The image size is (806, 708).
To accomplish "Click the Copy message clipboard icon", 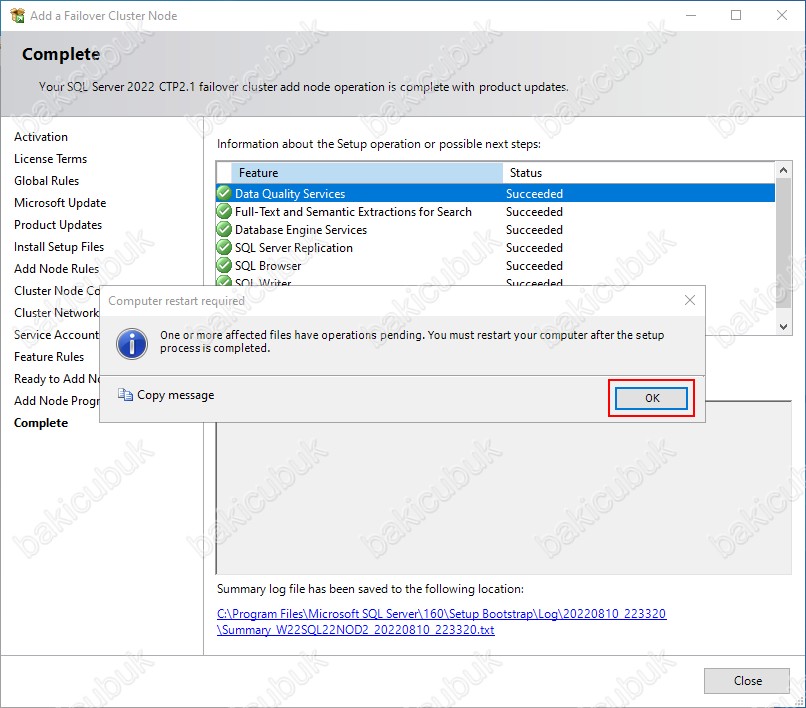I will click(125, 394).
